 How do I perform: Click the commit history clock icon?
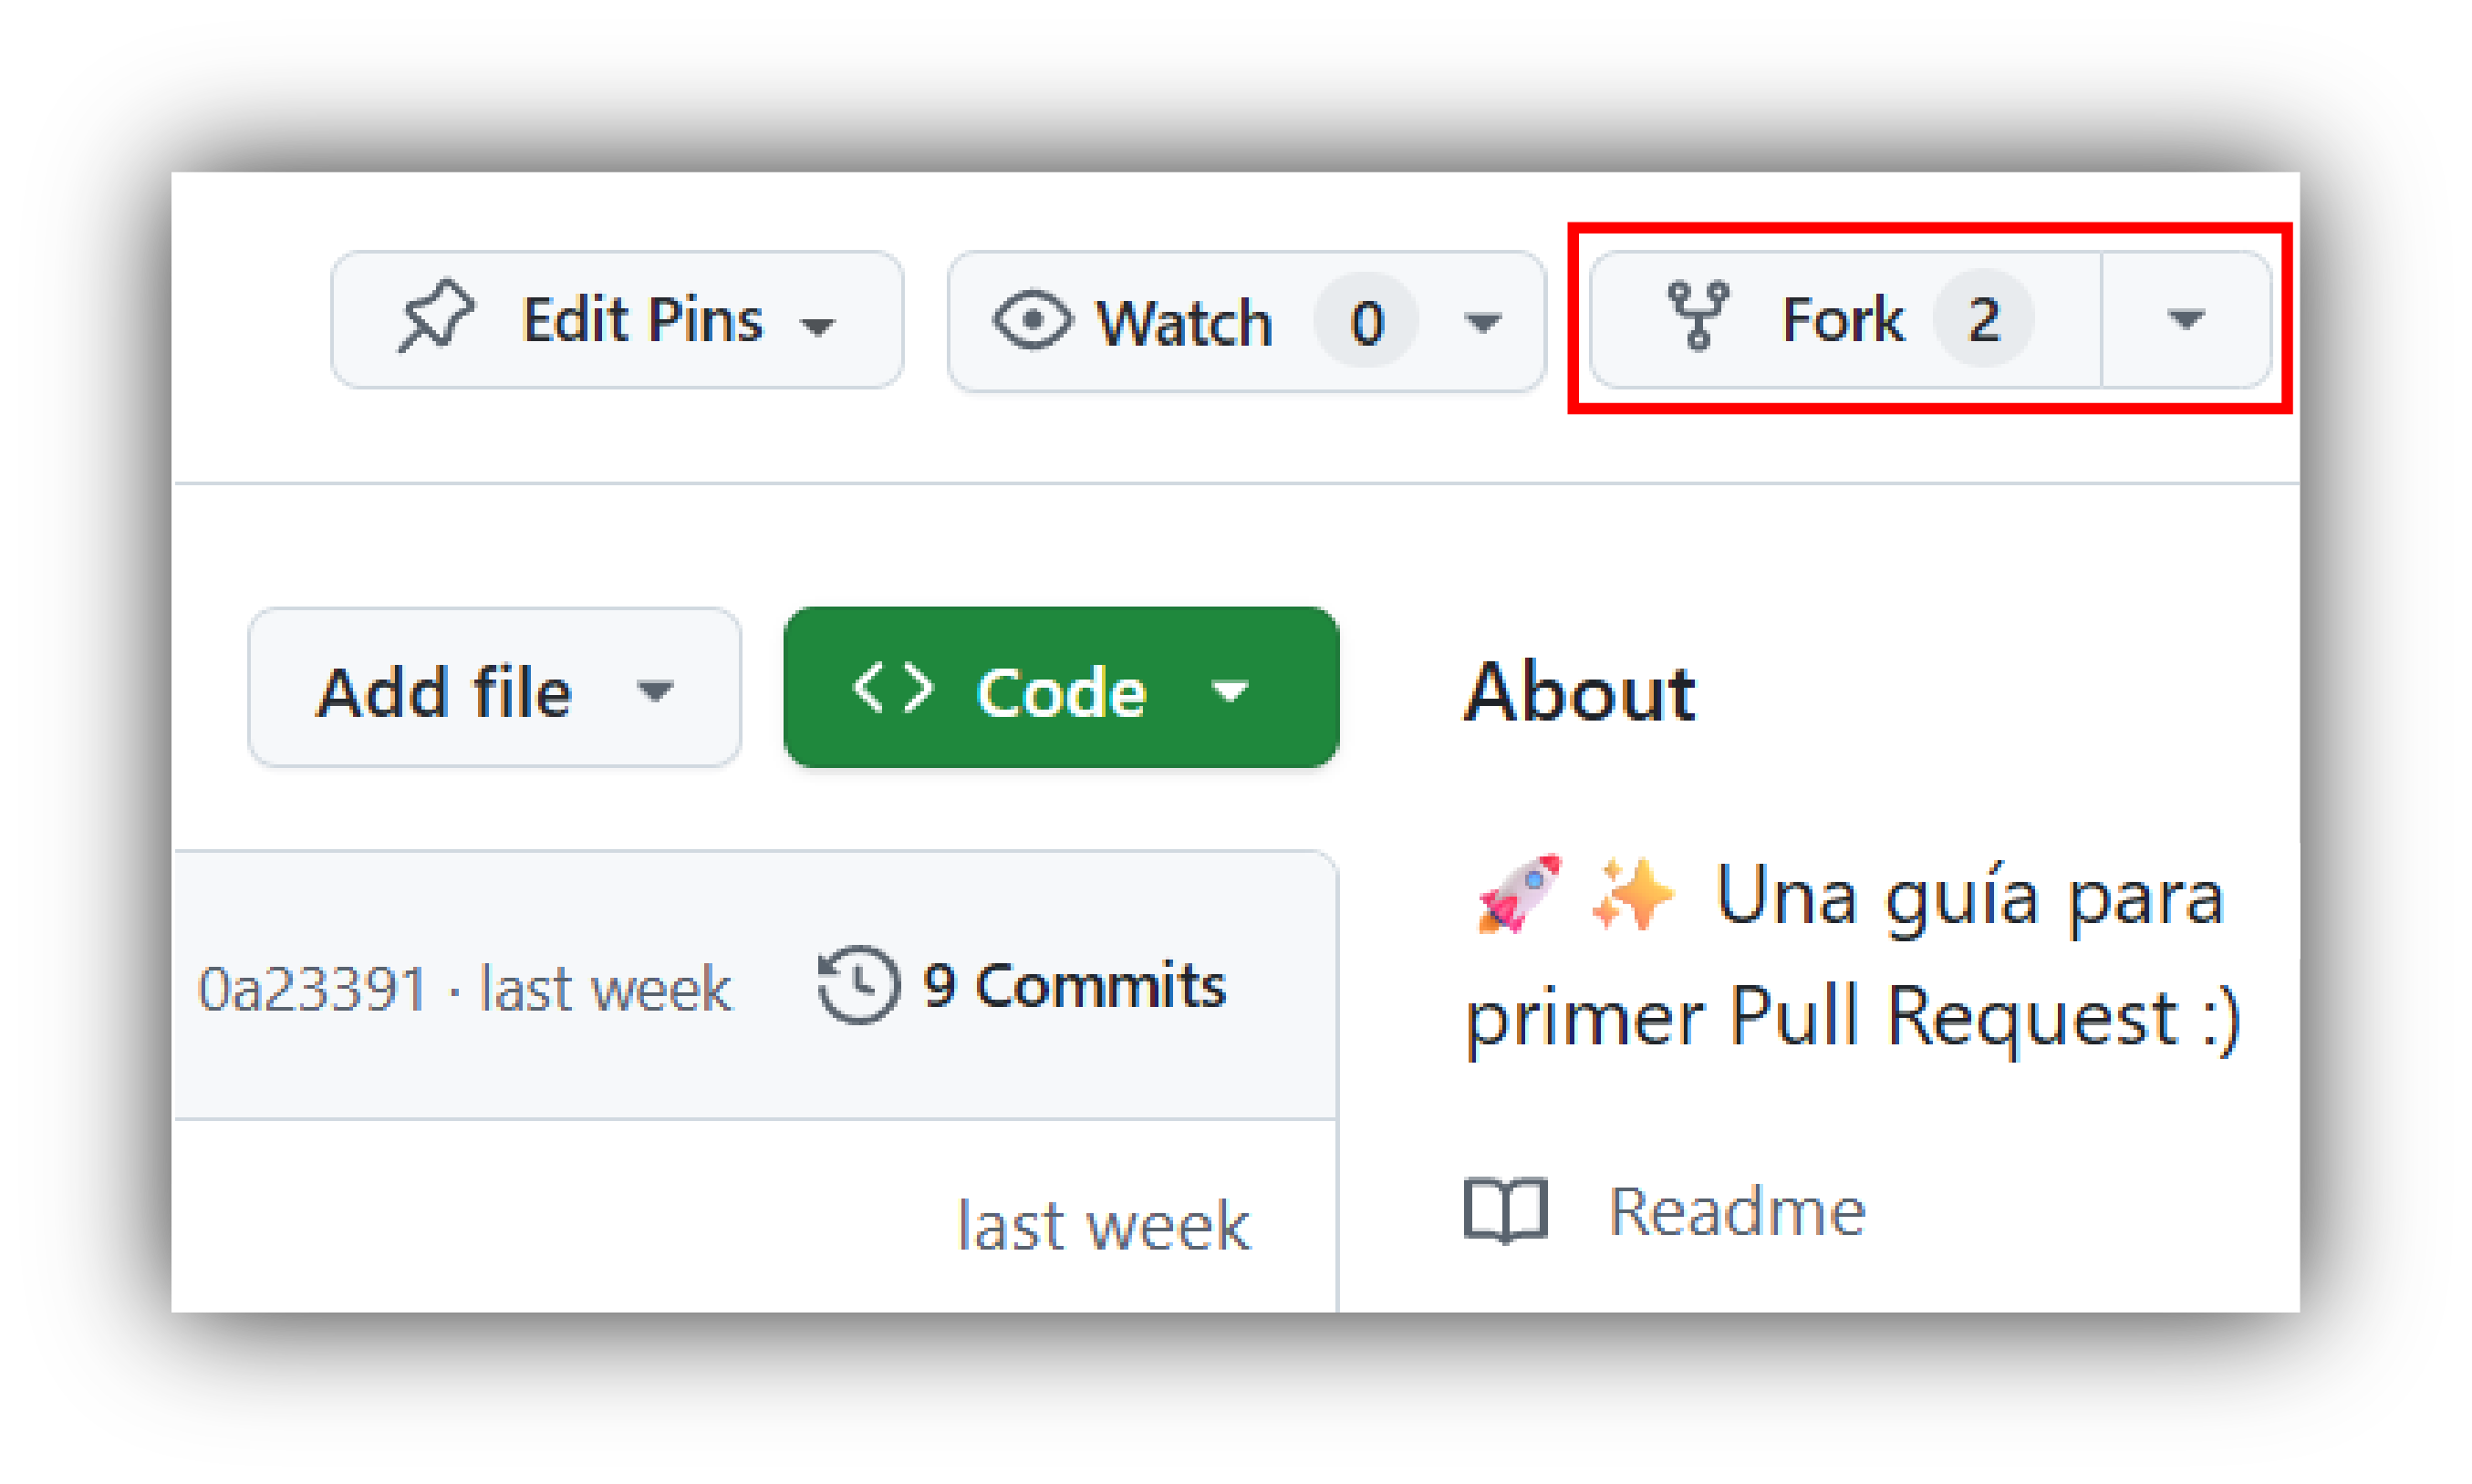[x=857, y=984]
